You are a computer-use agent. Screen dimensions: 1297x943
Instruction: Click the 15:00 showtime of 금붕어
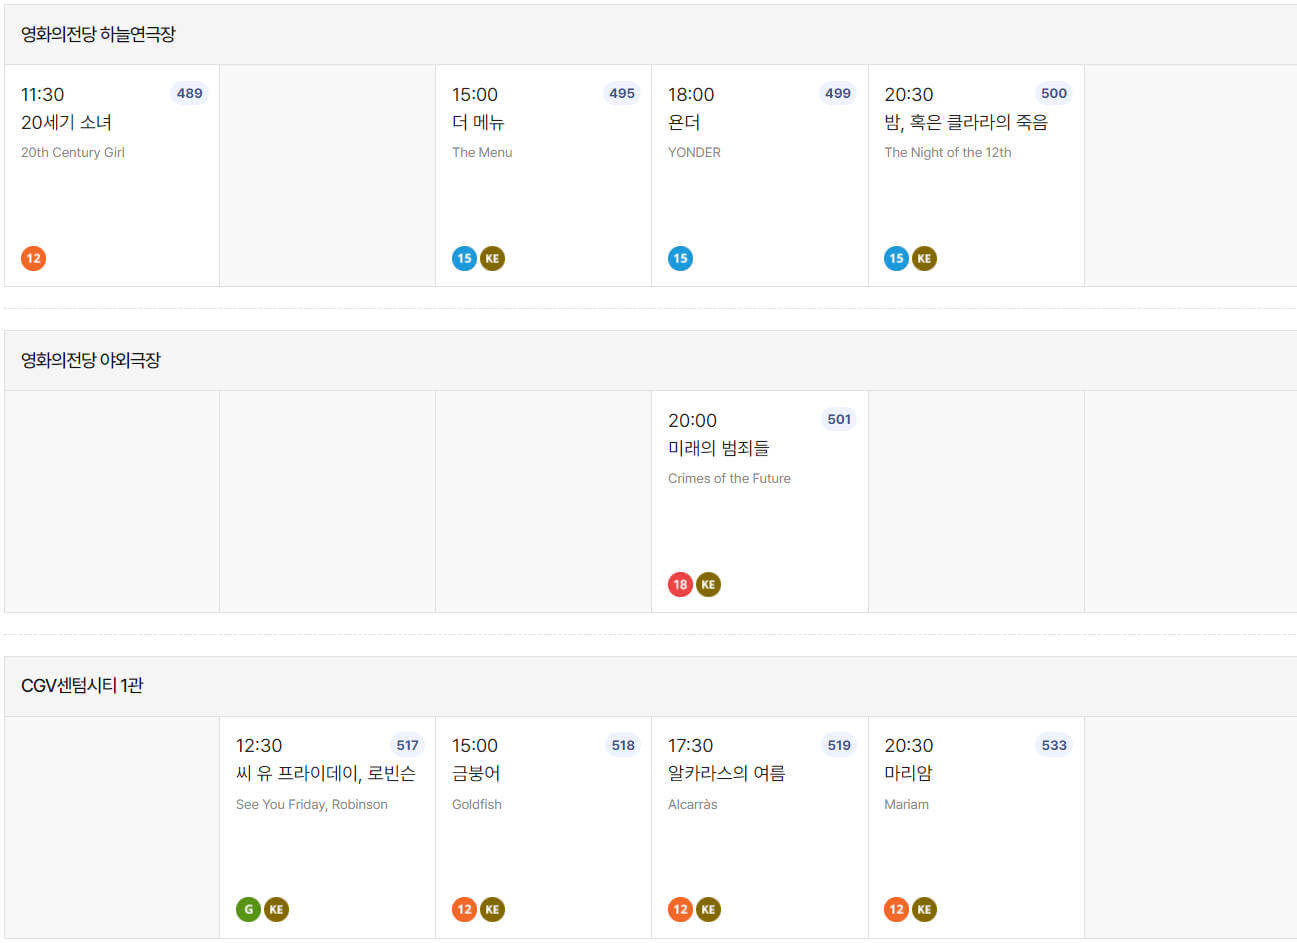[x=474, y=745]
